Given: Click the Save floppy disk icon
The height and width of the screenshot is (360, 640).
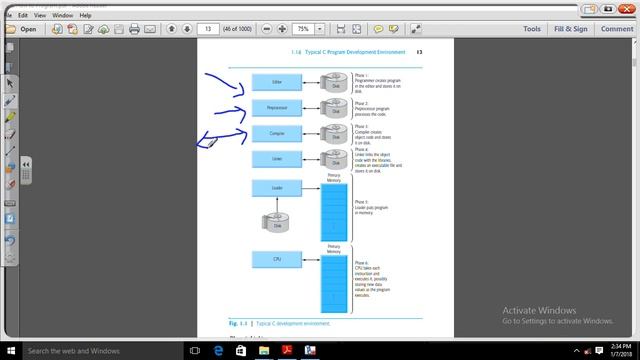Looking at the screenshot, I should coord(119,29).
